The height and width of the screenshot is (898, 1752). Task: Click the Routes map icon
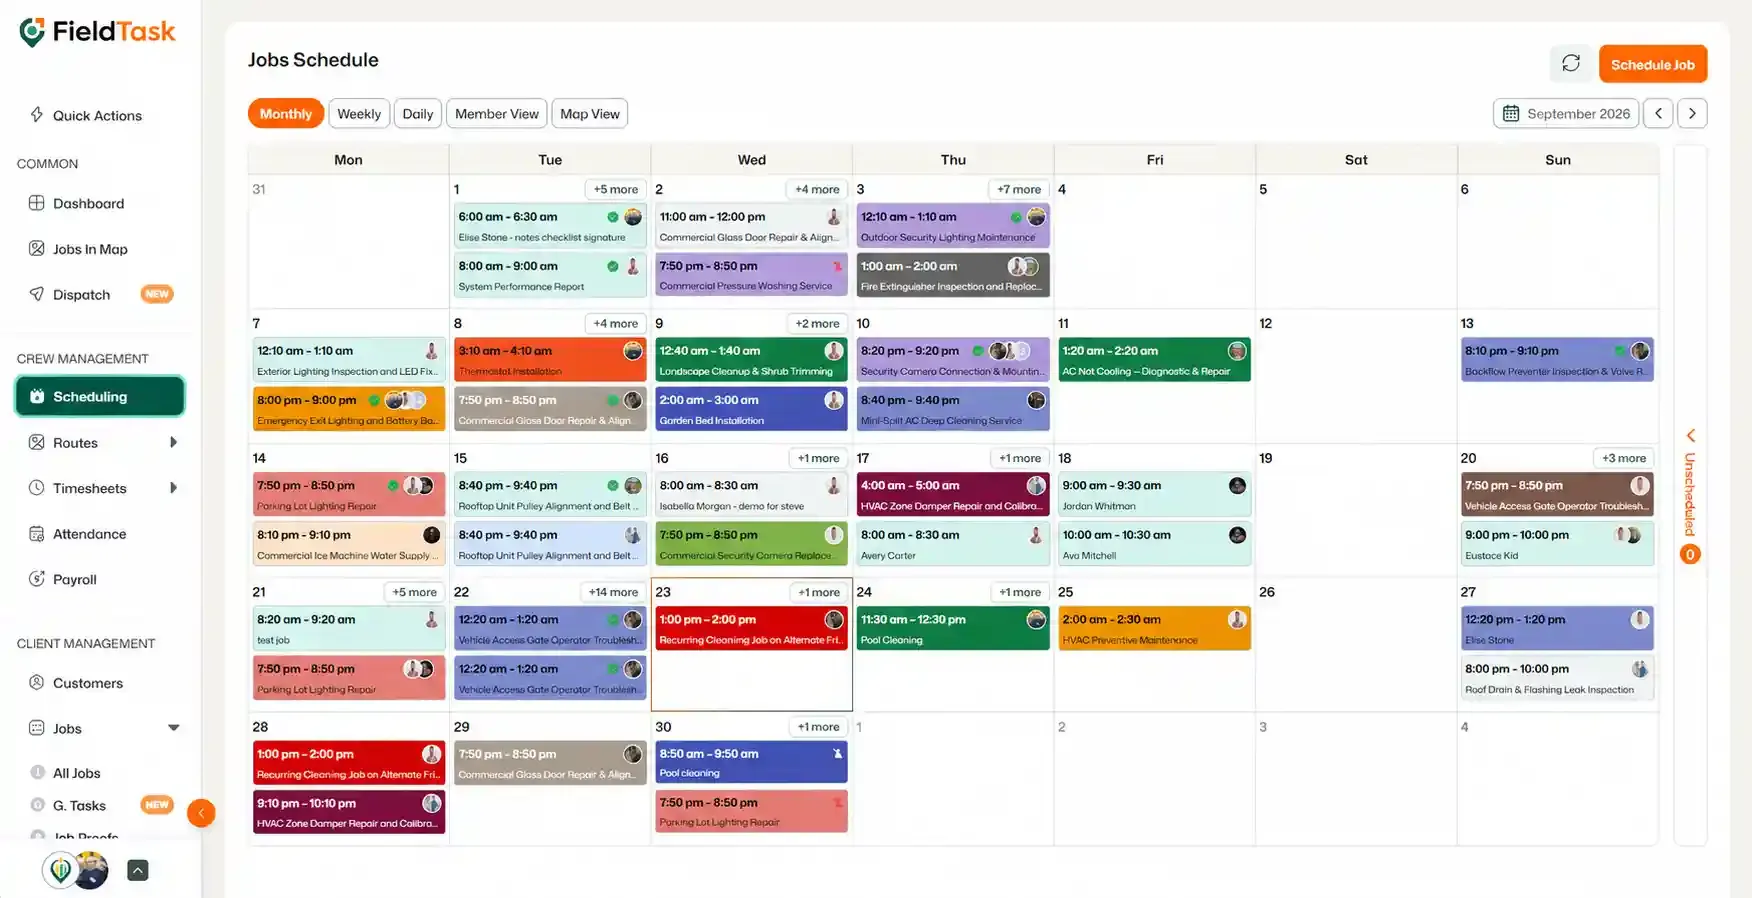(x=36, y=443)
